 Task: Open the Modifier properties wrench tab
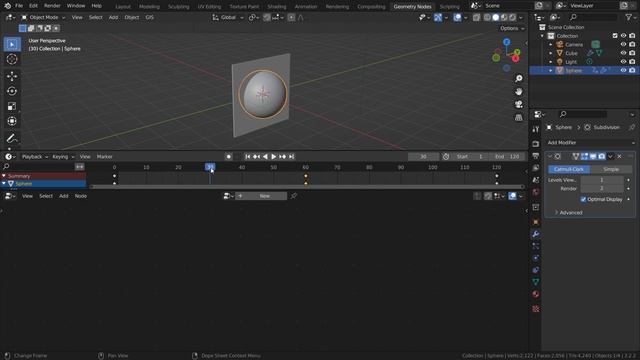click(536, 234)
